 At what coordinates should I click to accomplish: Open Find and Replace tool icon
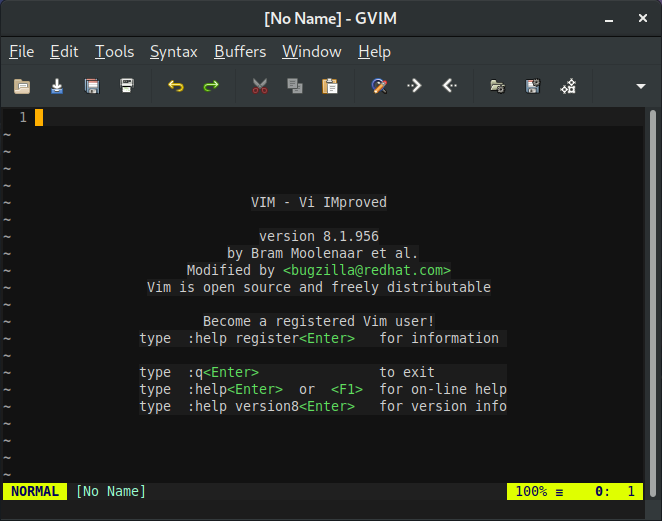point(379,86)
